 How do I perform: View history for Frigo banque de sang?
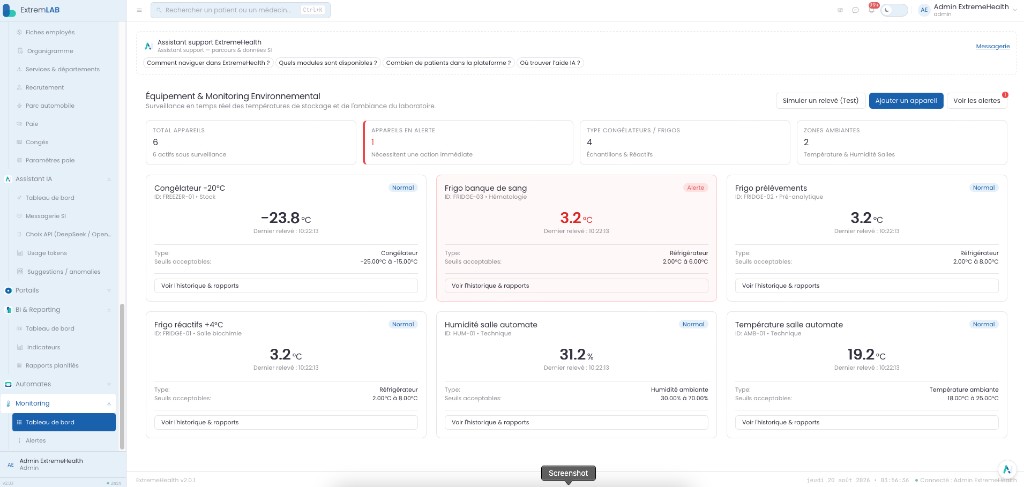coord(576,285)
